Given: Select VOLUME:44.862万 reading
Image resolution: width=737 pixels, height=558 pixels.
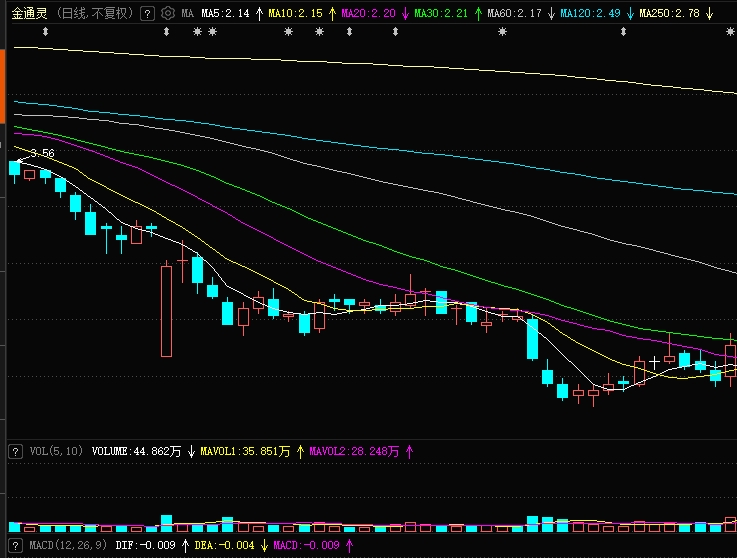Looking at the screenshot, I should [136, 451].
